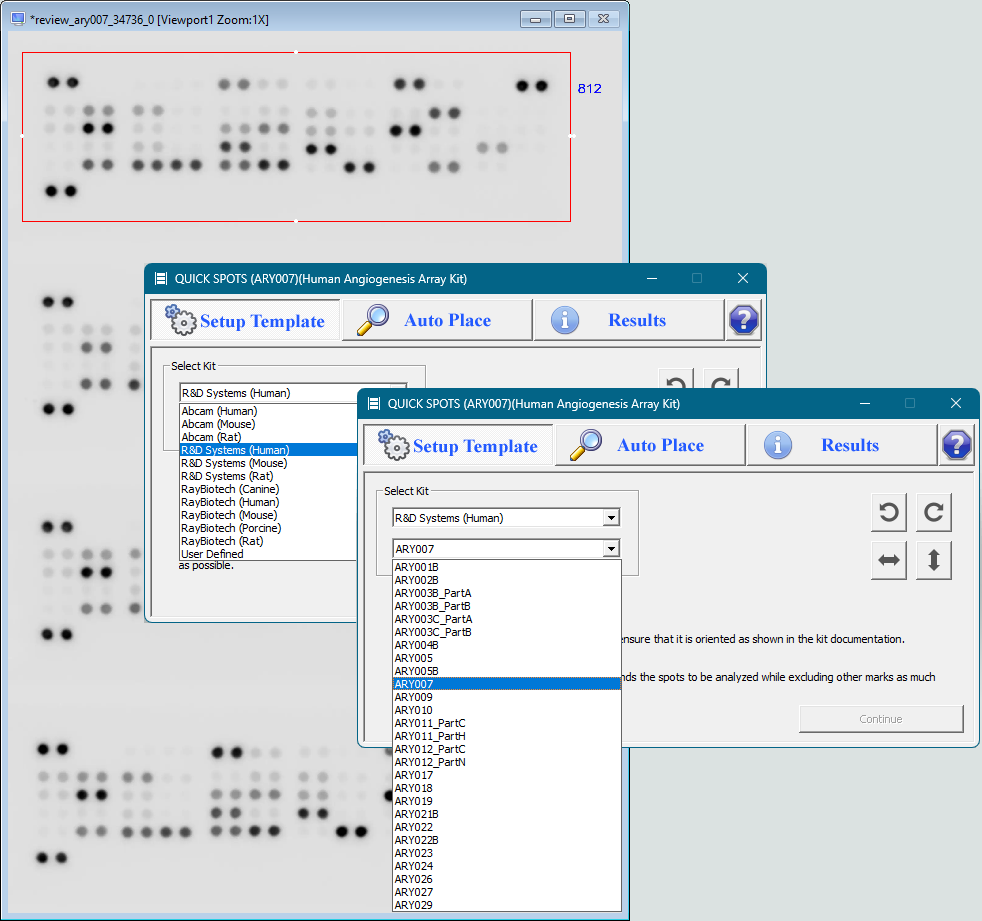Image resolution: width=982 pixels, height=921 pixels.
Task: Choose ARY027 kit entry
Action: pyautogui.click(x=507, y=892)
